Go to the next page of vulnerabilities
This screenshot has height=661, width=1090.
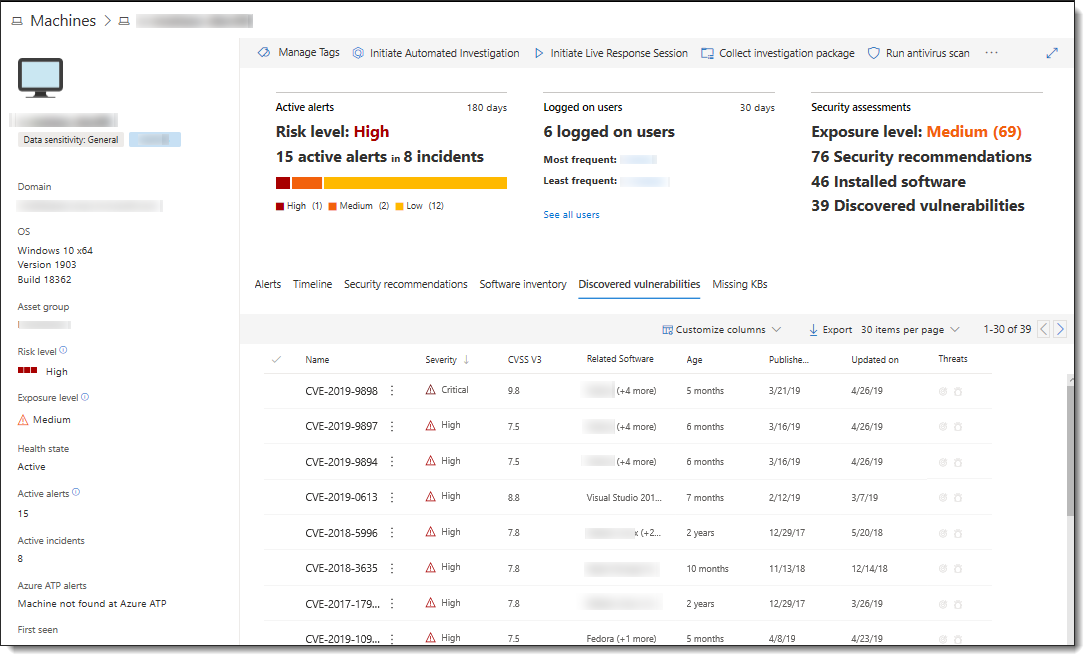click(x=1060, y=329)
